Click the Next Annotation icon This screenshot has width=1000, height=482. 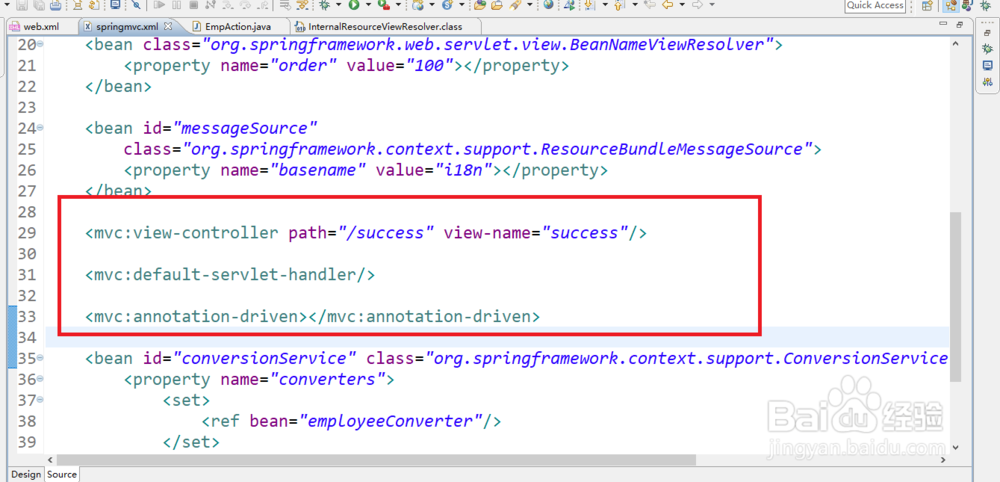(589, 5)
